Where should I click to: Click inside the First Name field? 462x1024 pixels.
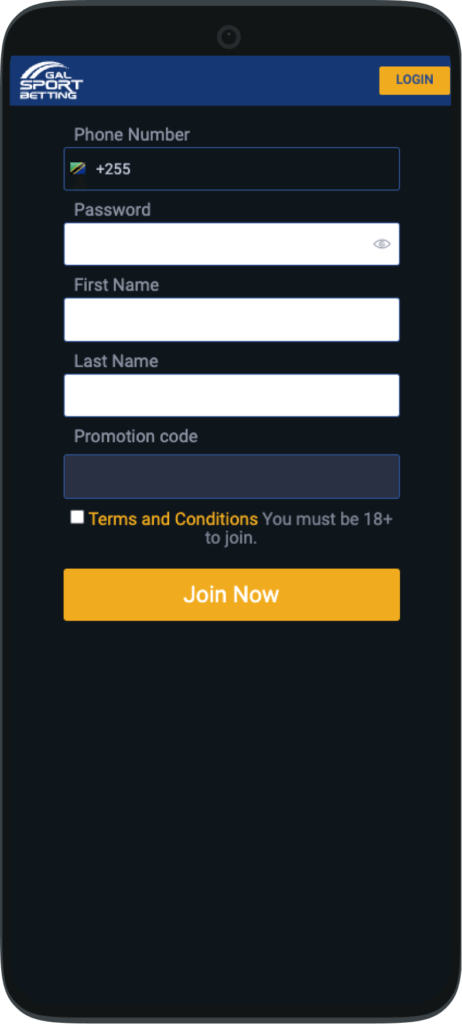click(231, 319)
